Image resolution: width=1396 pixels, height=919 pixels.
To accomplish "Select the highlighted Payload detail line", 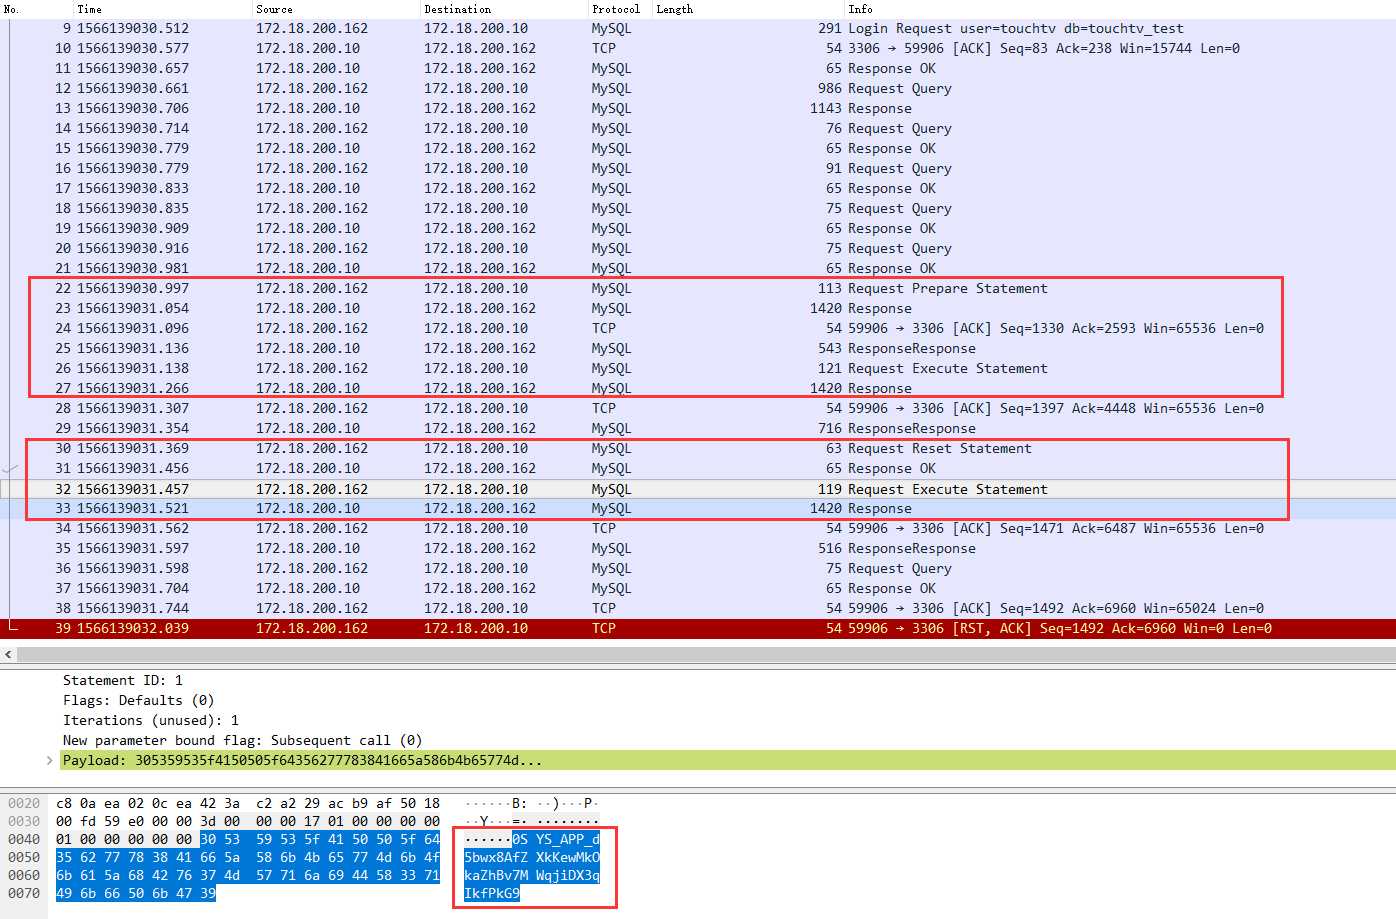I will (x=728, y=760).
